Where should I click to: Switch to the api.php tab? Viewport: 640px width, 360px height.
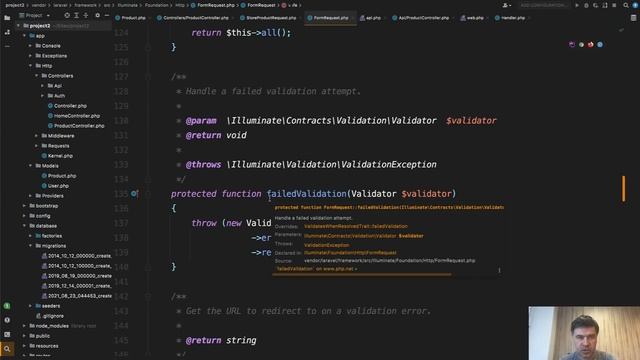pyautogui.click(x=370, y=18)
